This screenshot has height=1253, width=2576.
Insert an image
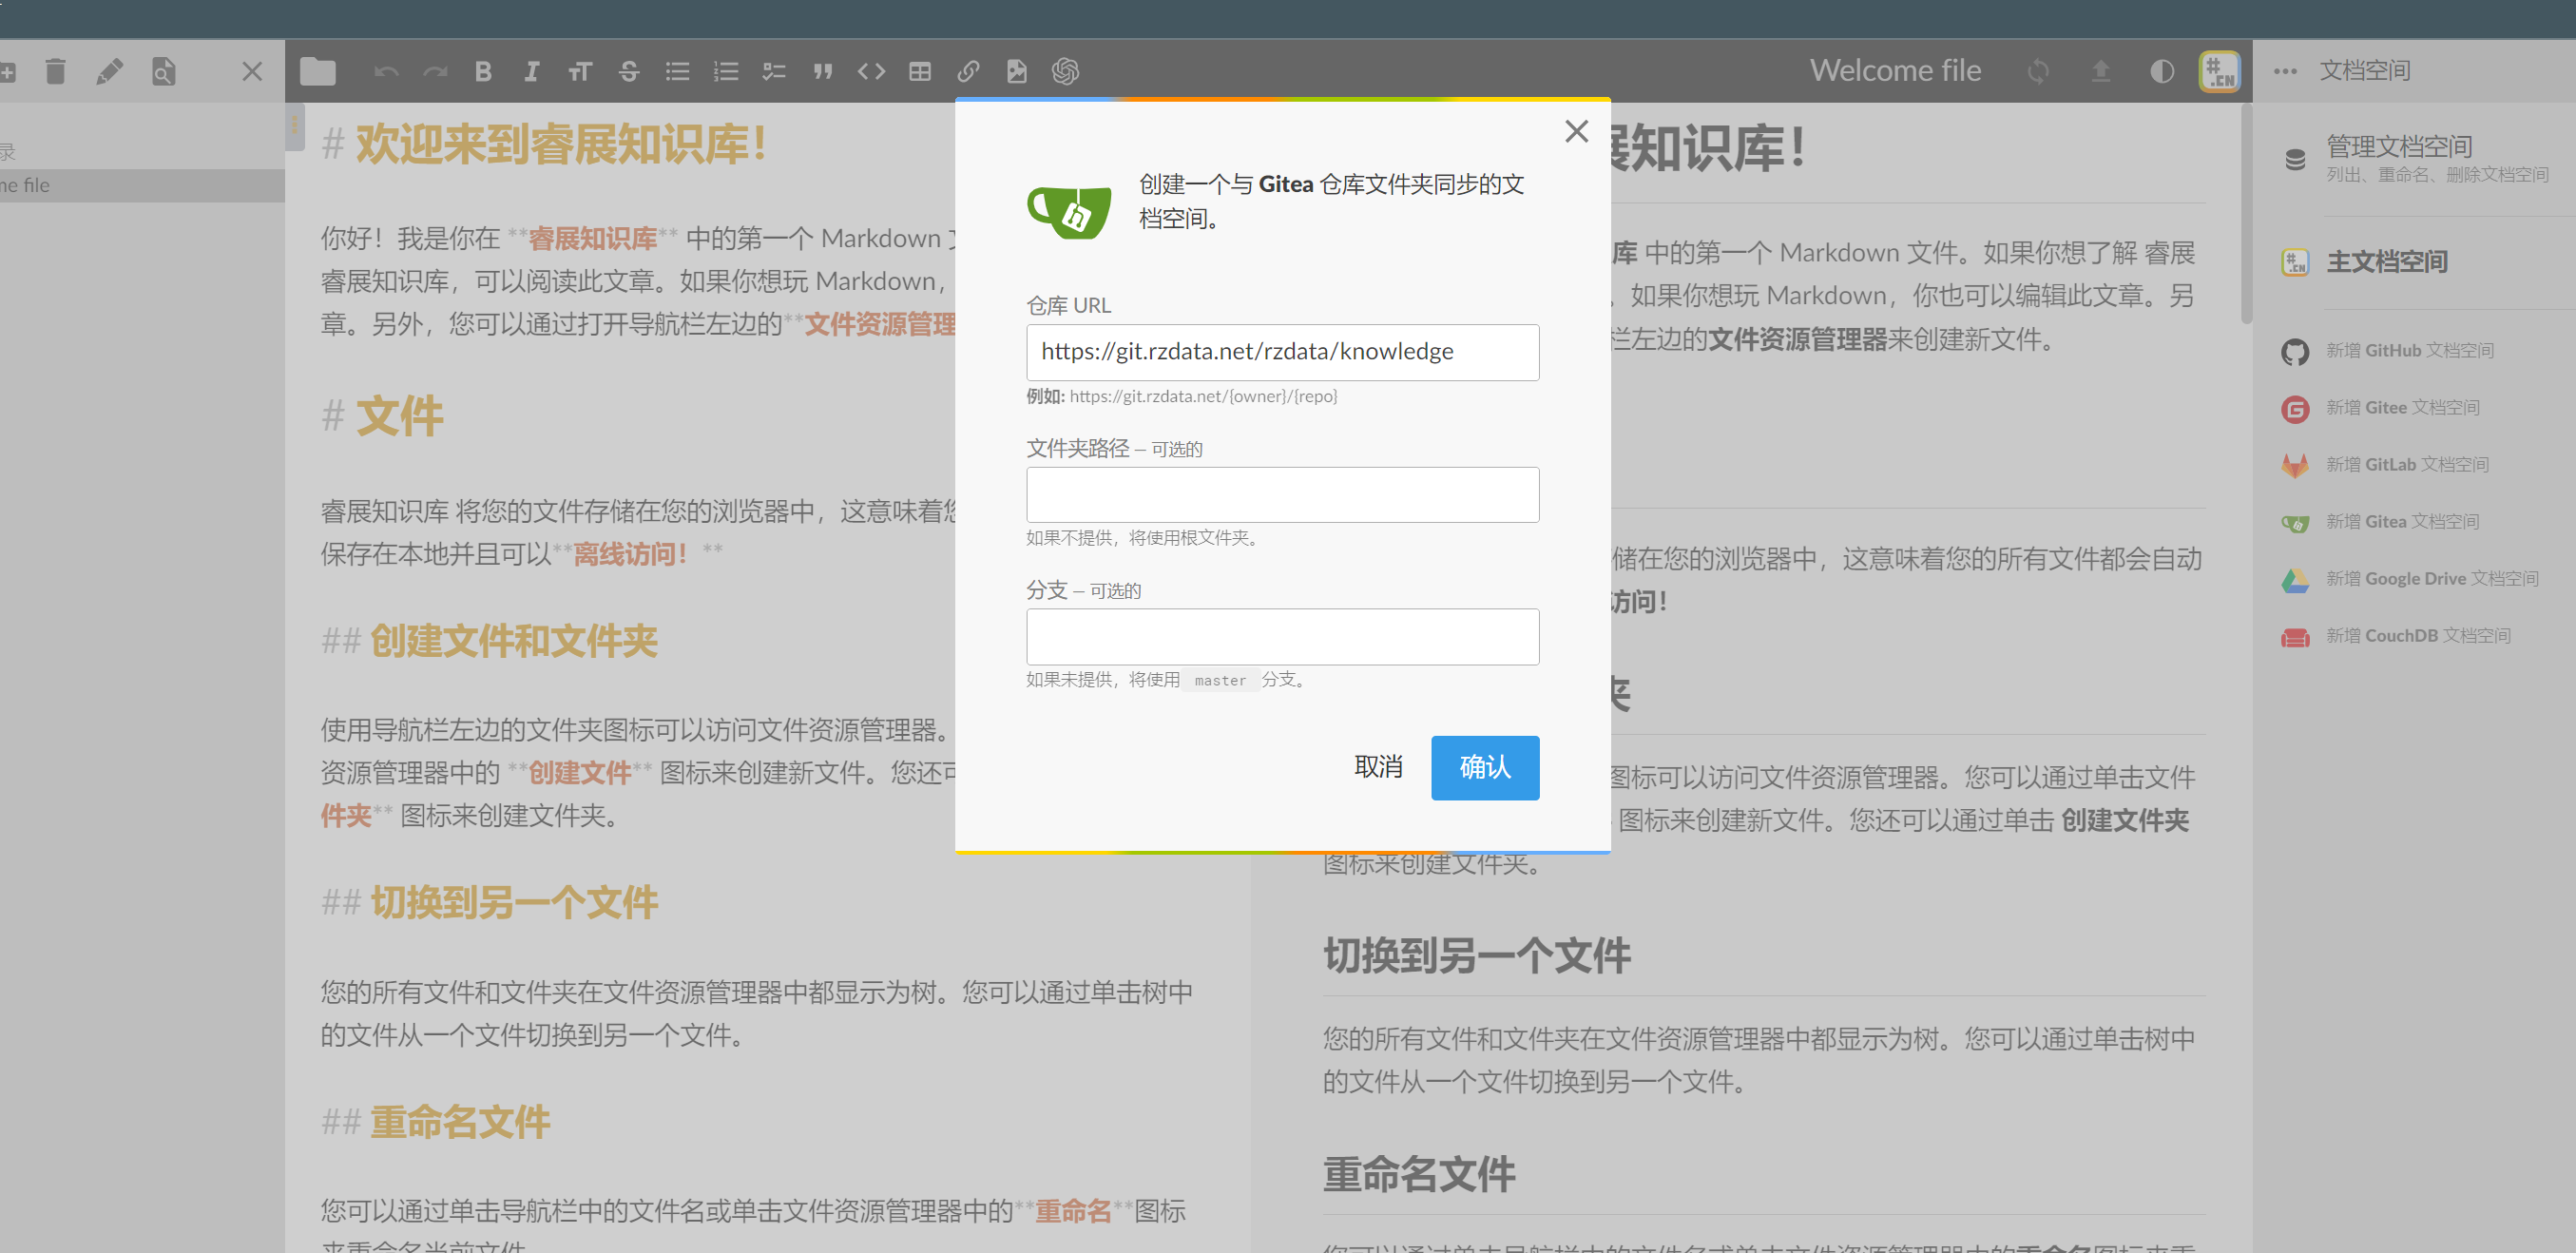click(x=1016, y=71)
